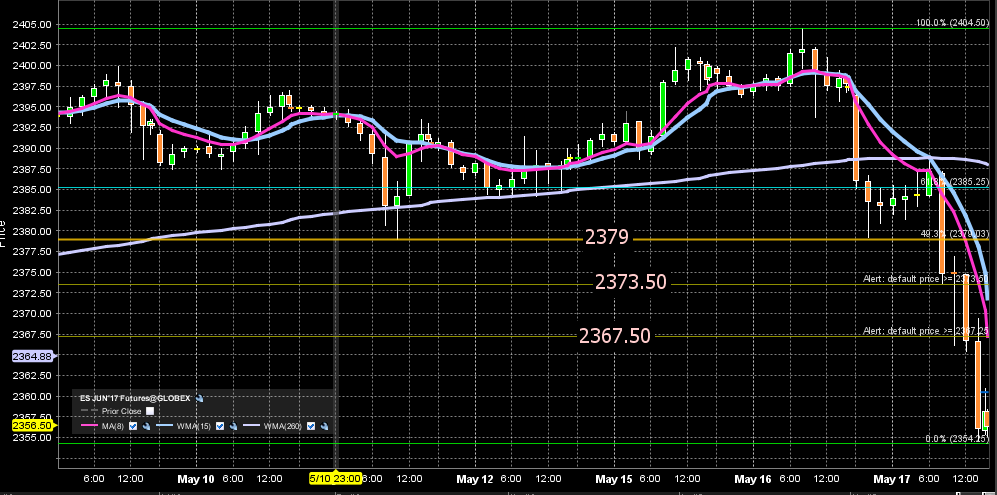This screenshot has width=997, height=495.
Task: Click the 100.0% (2404.50) Fibonacci label
Action: [x=952, y=23]
